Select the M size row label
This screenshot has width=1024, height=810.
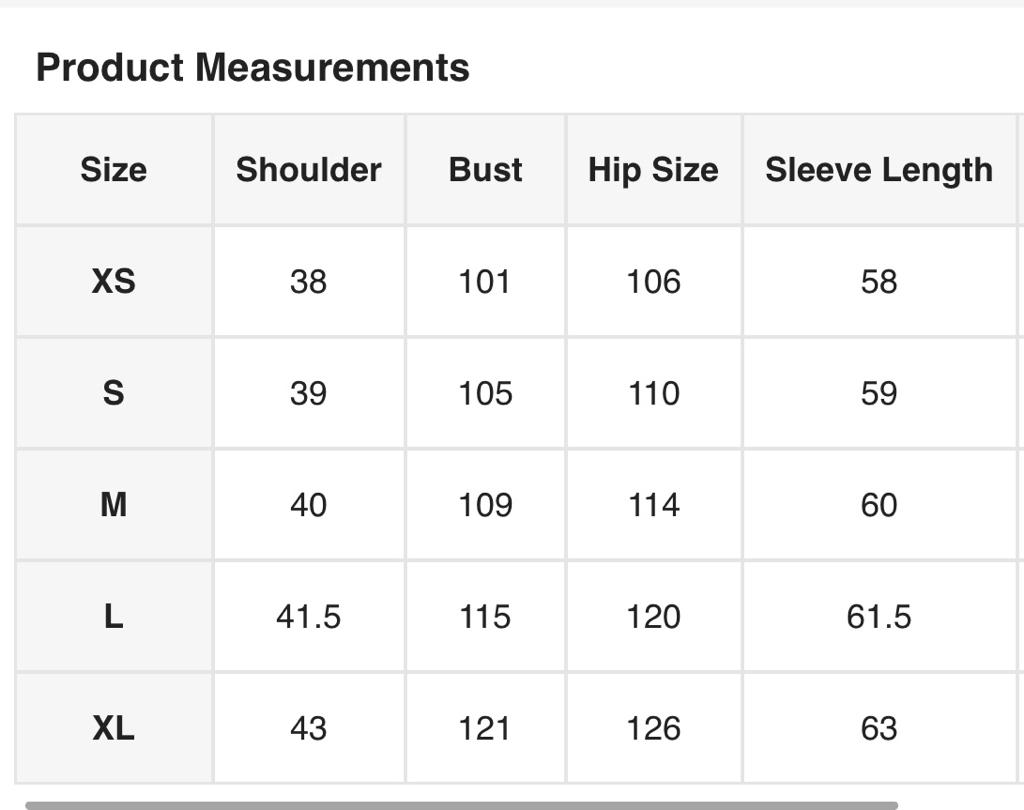(114, 505)
